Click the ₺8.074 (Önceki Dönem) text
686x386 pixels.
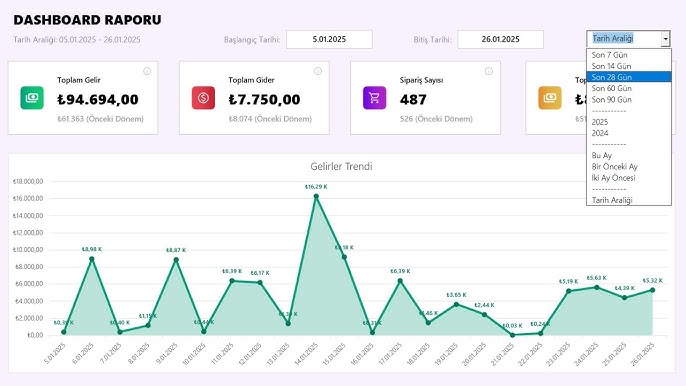270,119
